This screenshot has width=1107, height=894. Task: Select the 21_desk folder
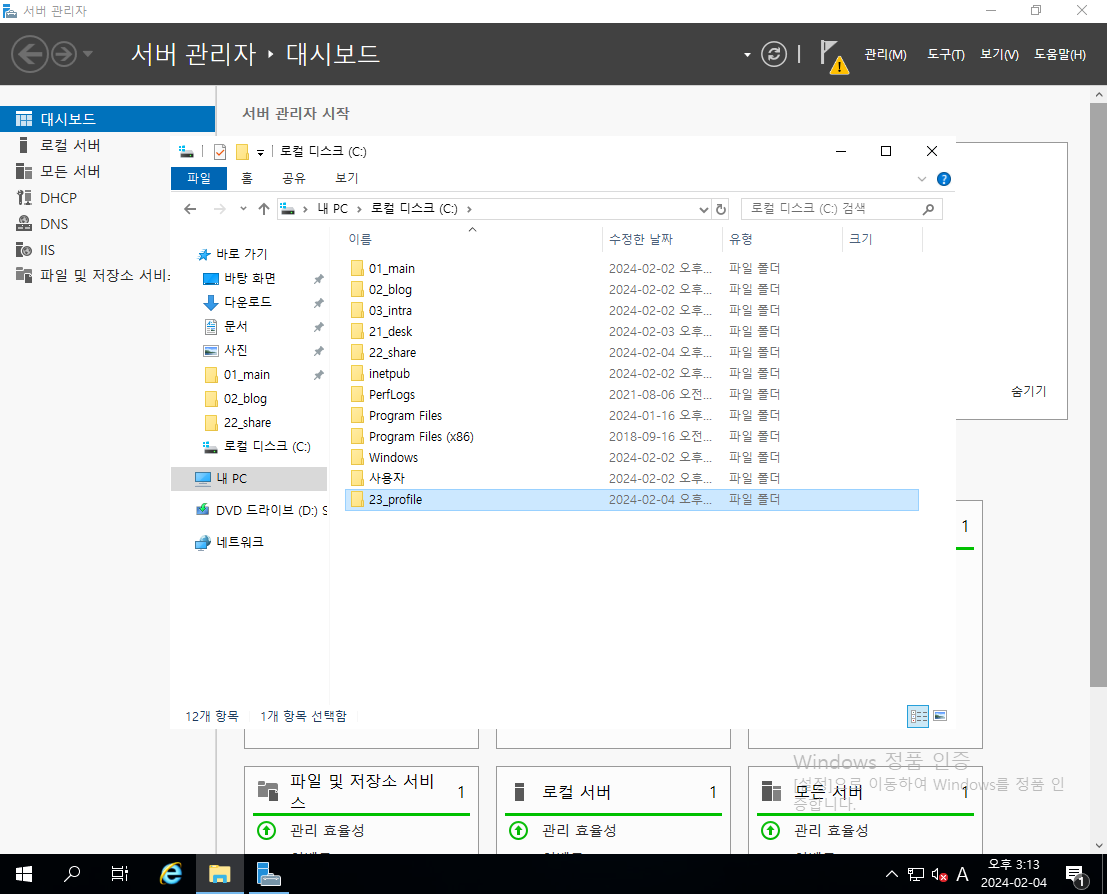click(632, 331)
